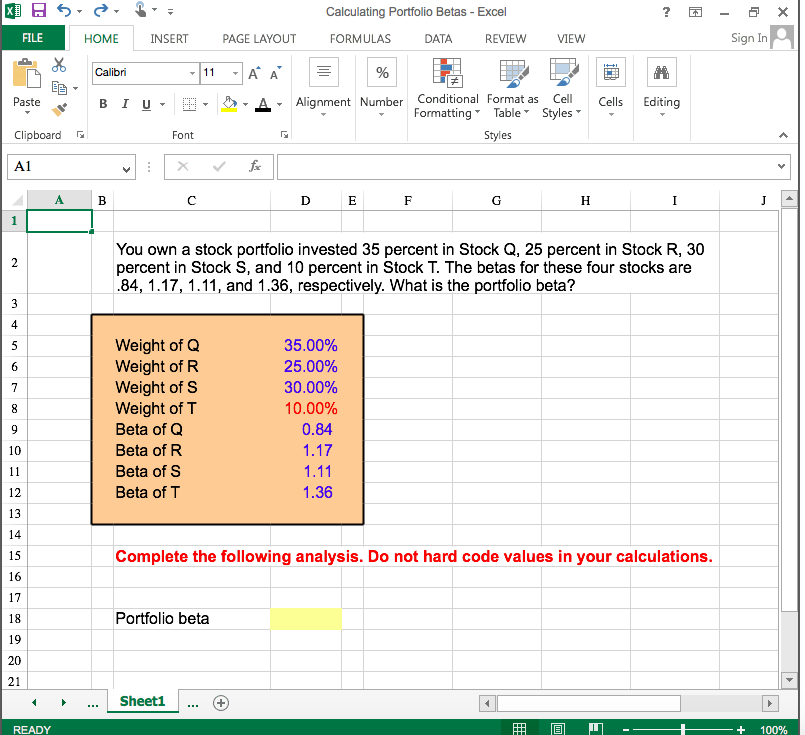Switch to Normal view grid icon

pyautogui.click(x=520, y=728)
